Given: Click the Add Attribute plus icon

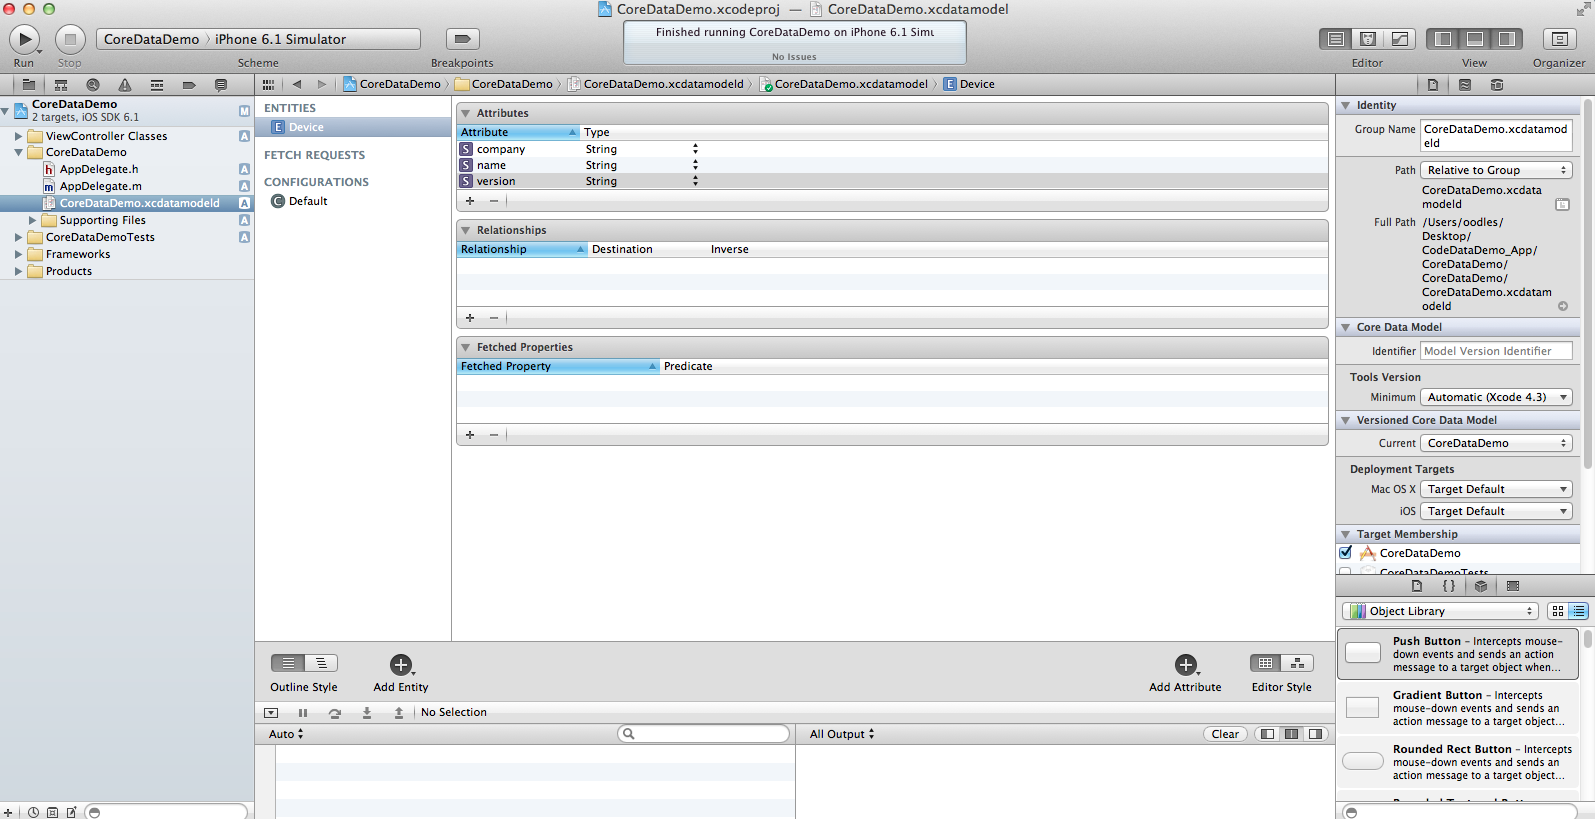Looking at the screenshot, I should pos(1186,665).
